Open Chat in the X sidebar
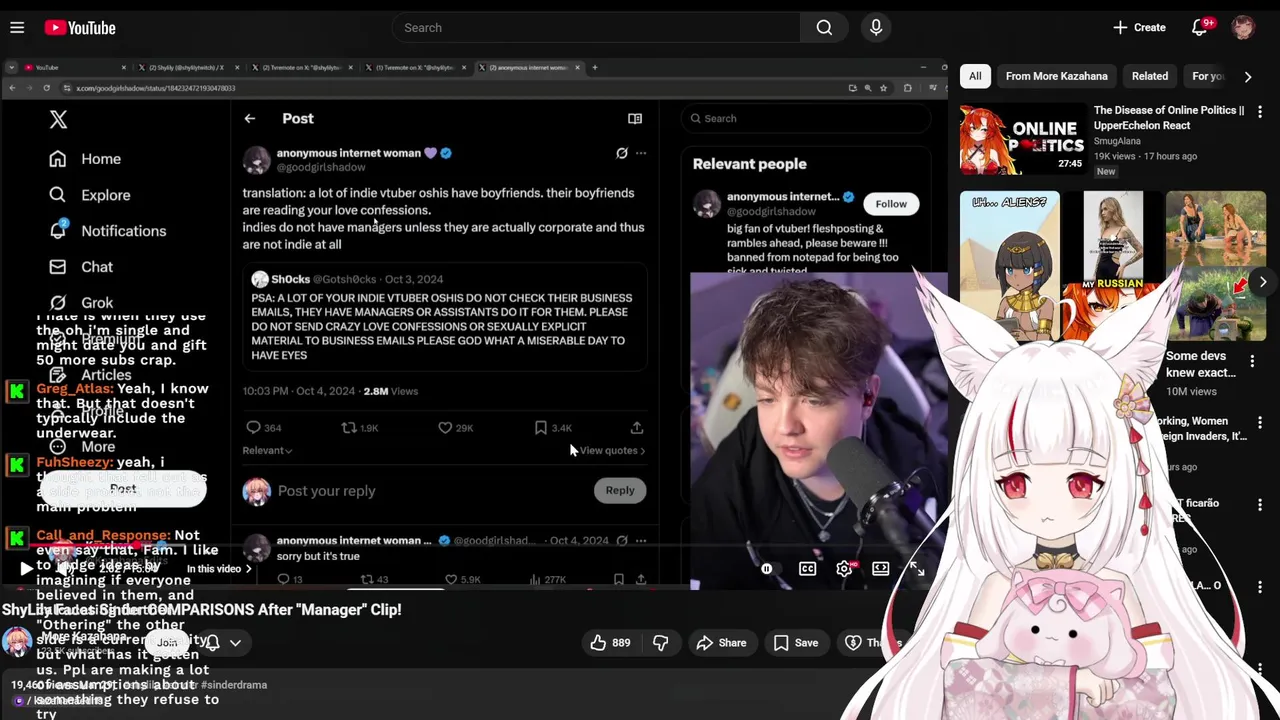The image size is (1280, 720). 82,267
